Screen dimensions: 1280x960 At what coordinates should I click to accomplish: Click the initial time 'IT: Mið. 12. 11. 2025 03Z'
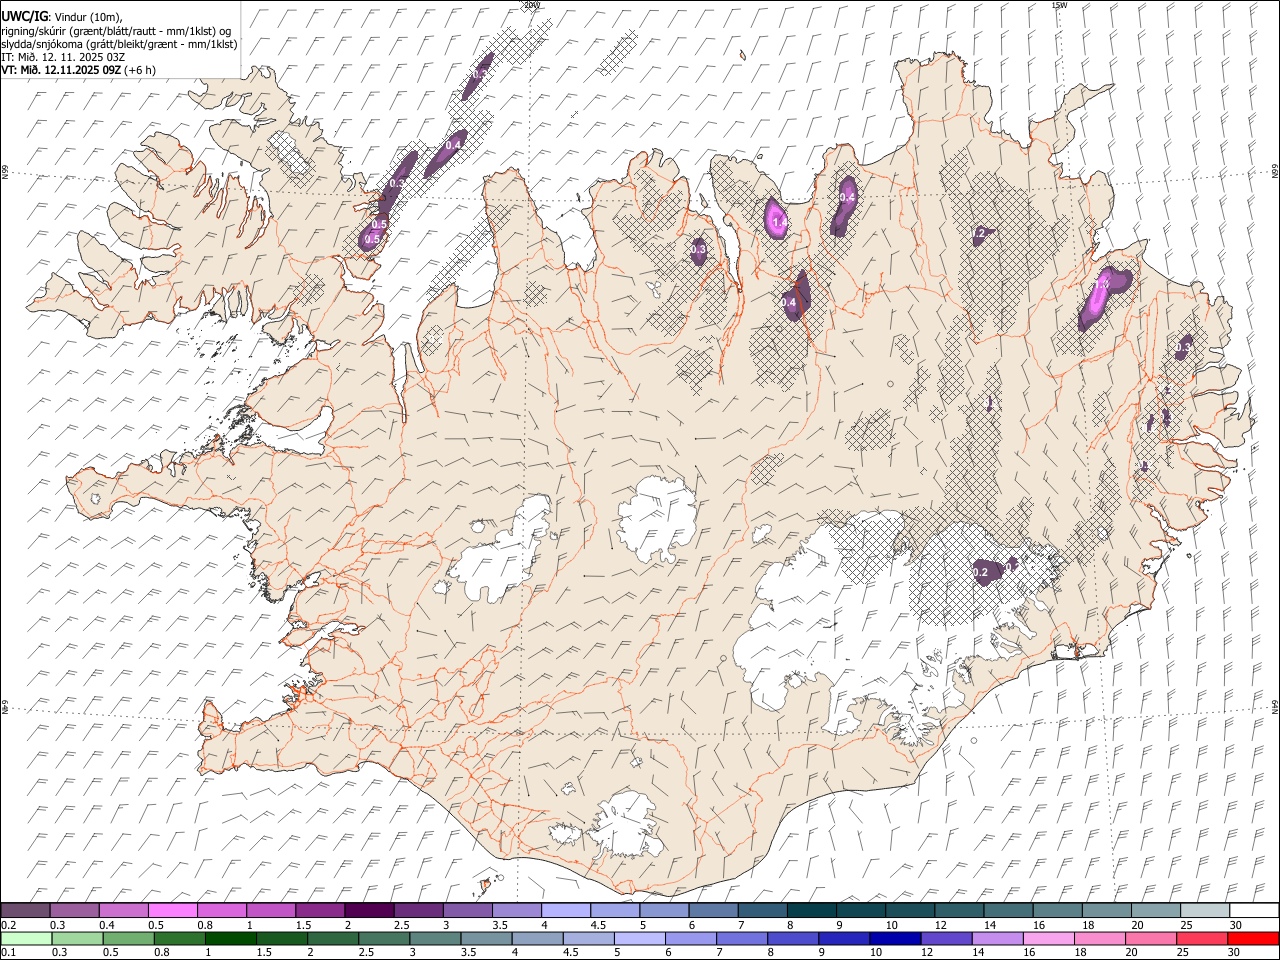click(63, 57)
